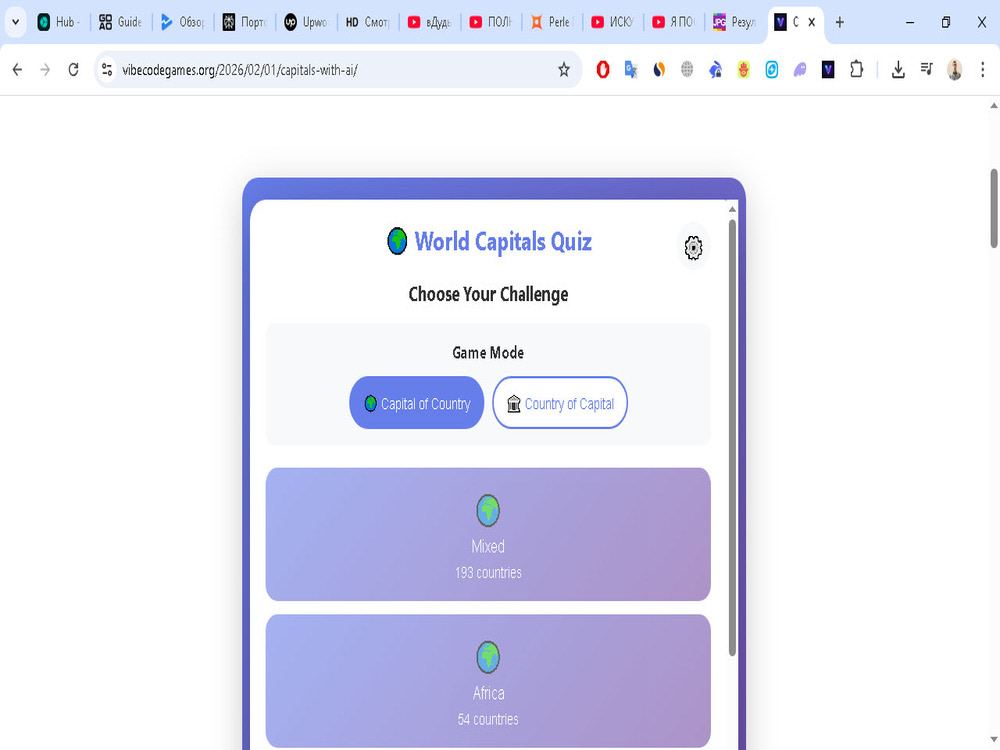Image resolution: width=1000 pixels, height=750 pixels.
Task: Open media controls icon
Action: click(x=927, y=69)
